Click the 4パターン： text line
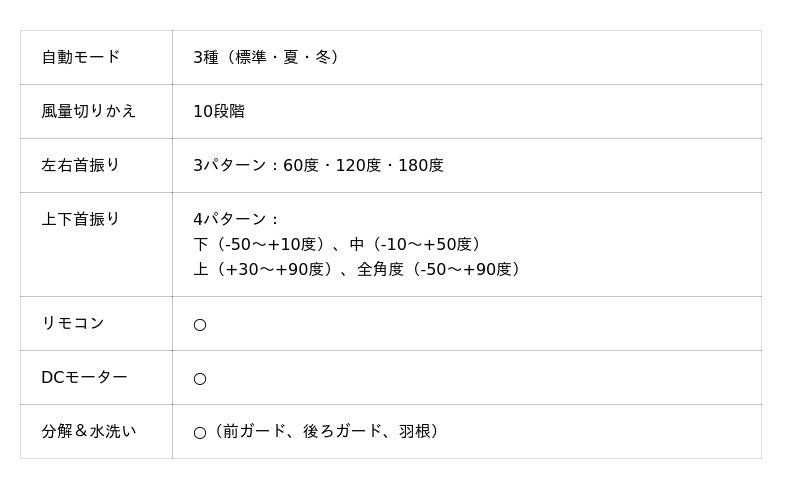The image size is (800, 489). point(236,219)
